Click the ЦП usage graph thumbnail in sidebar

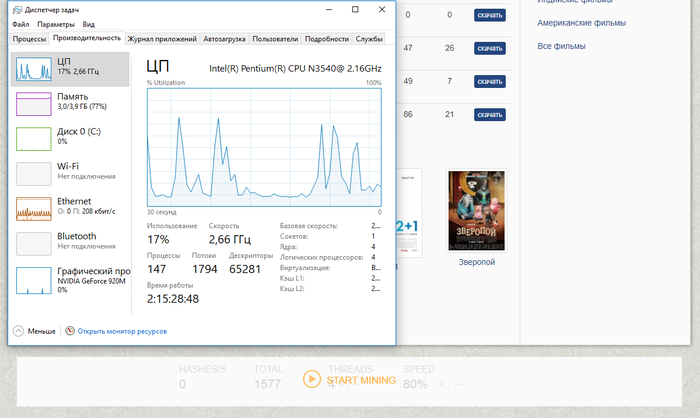[x=33, y=69]
